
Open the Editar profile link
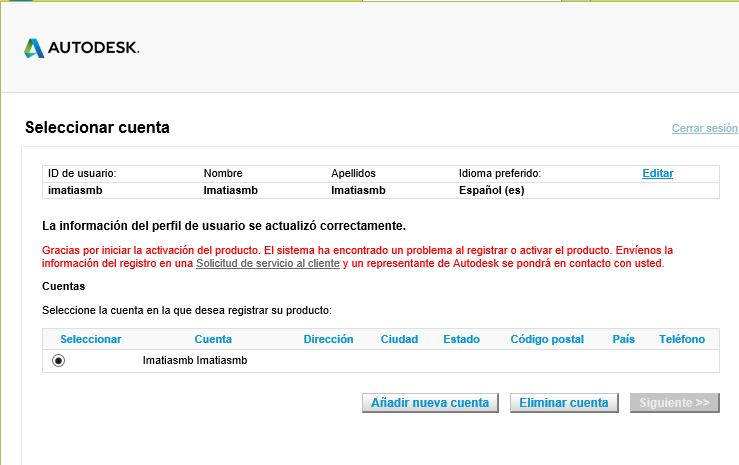coord(657,173)
